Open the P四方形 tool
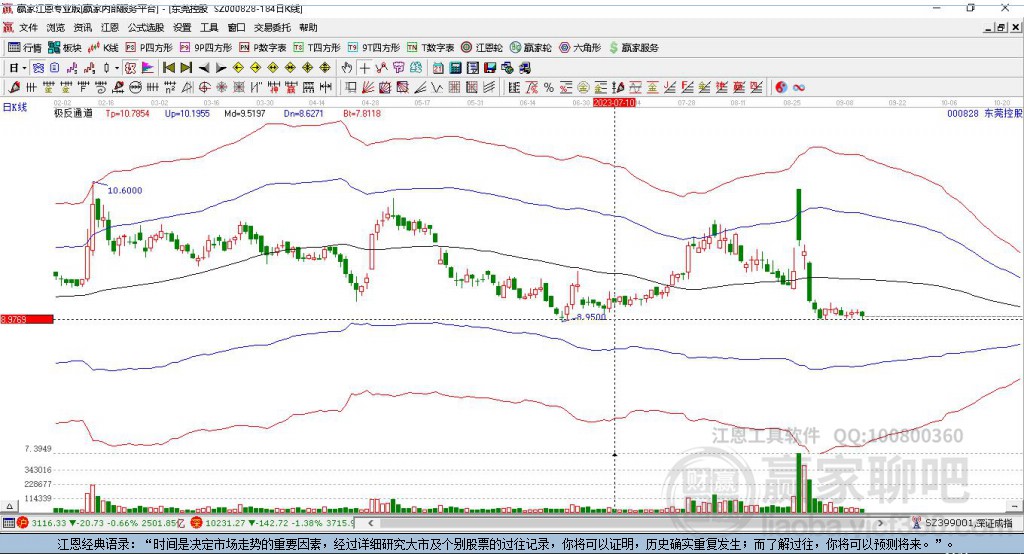 coord(149,48)
